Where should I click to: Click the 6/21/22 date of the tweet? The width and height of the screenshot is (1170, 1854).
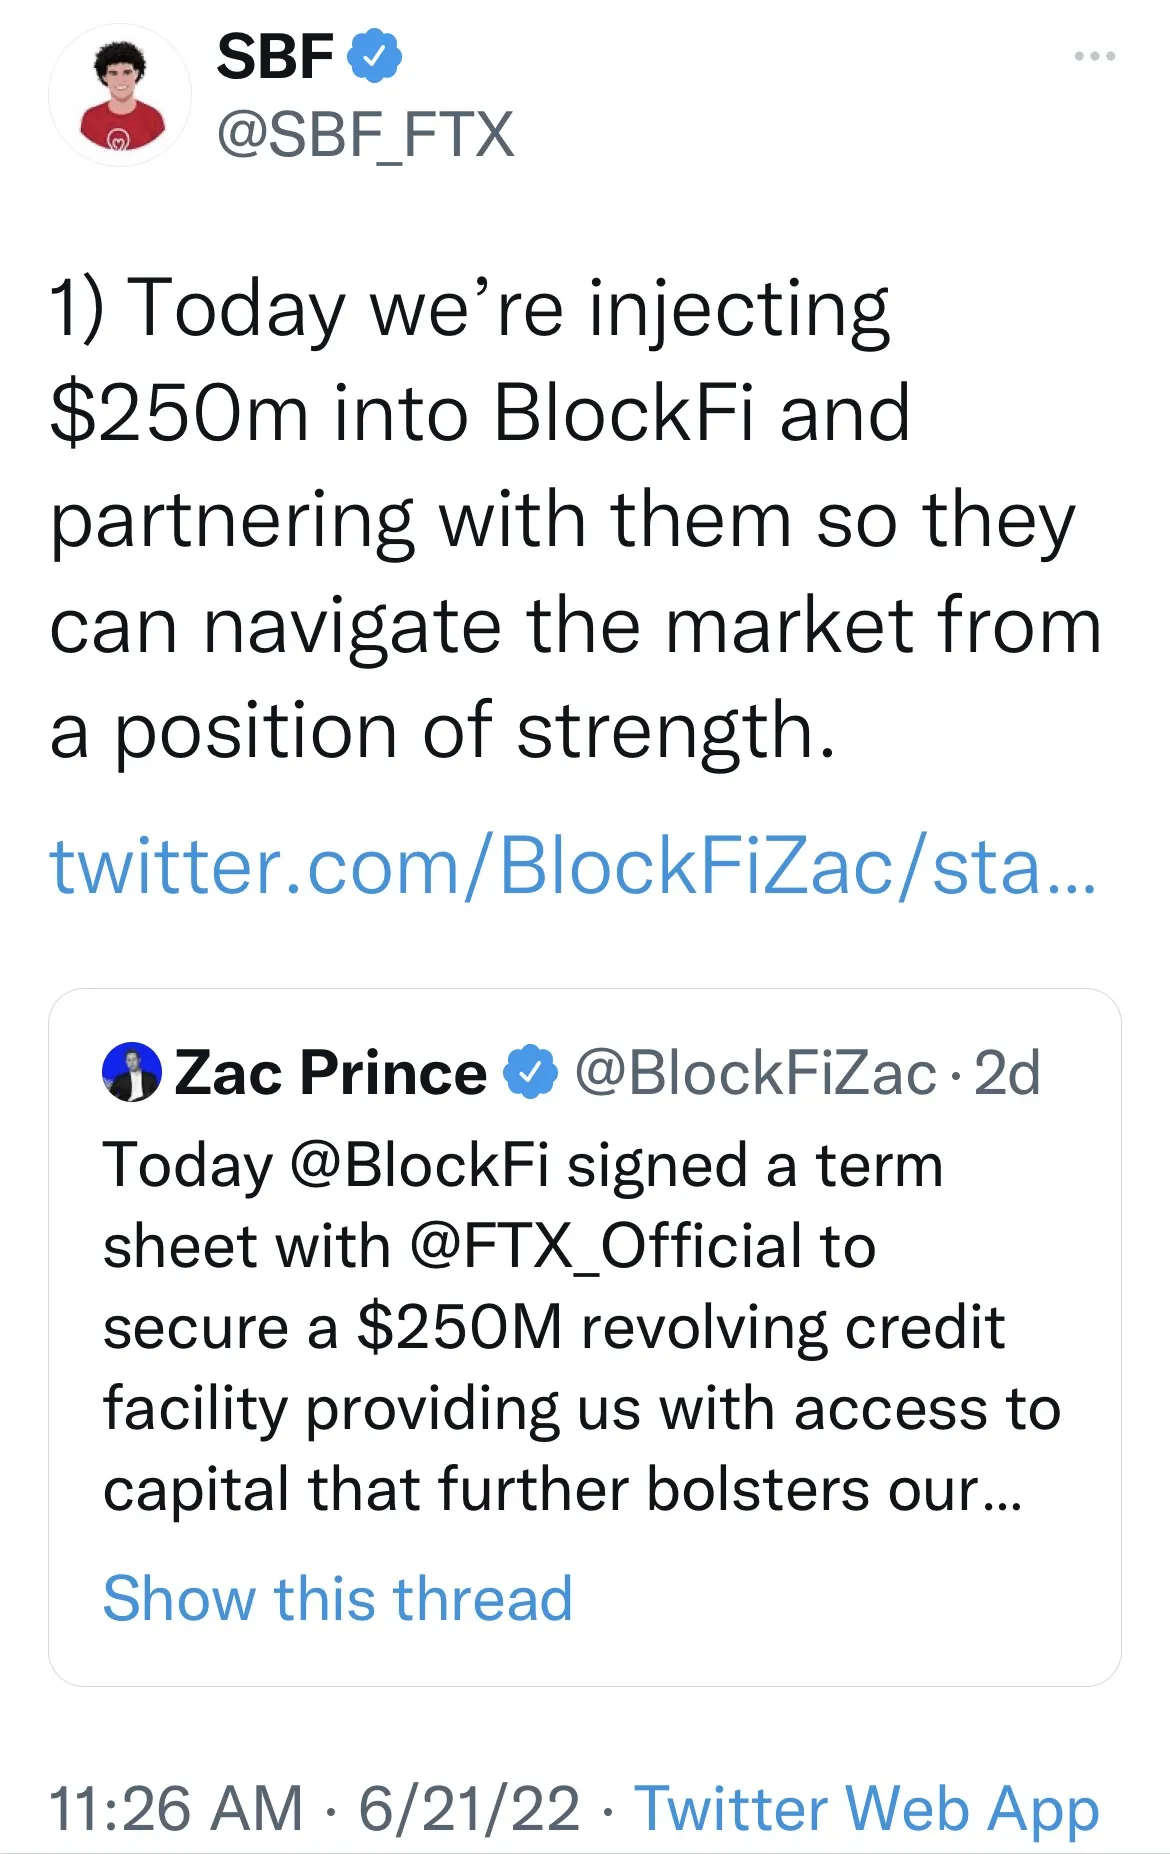coord(469,1808)
